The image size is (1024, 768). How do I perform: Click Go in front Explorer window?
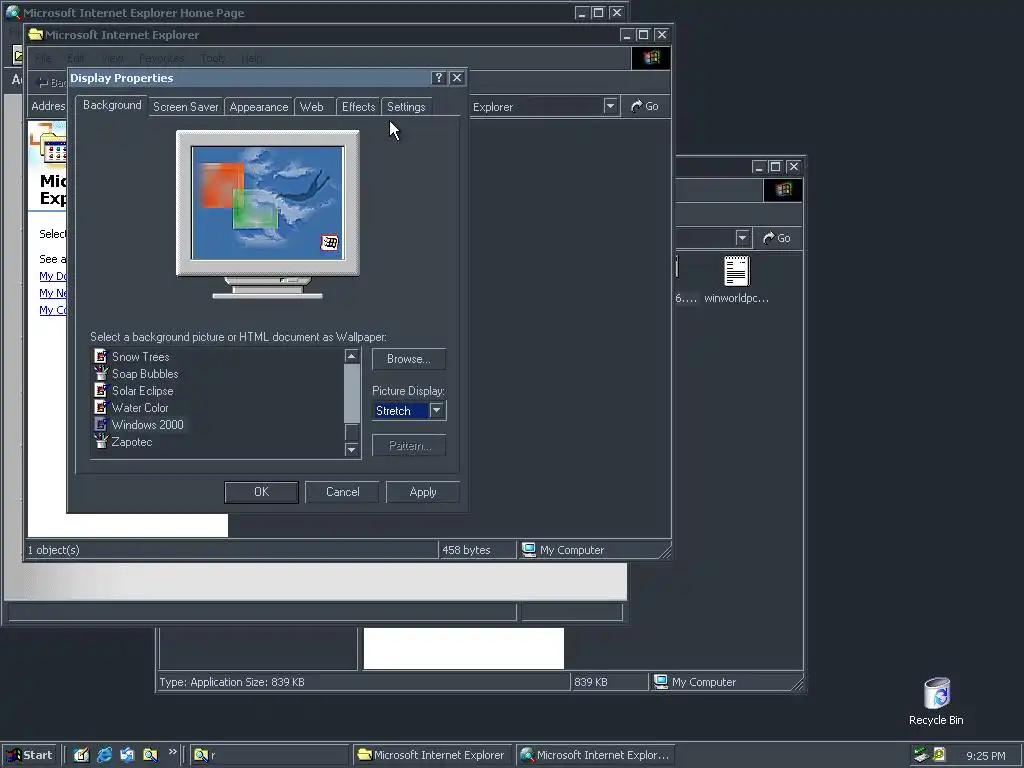tap(645, 106)
